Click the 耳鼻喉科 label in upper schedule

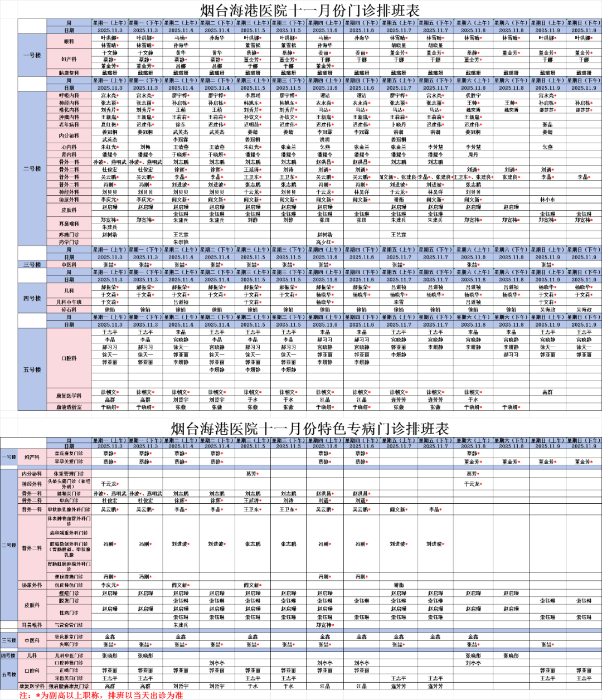point(69,223)
